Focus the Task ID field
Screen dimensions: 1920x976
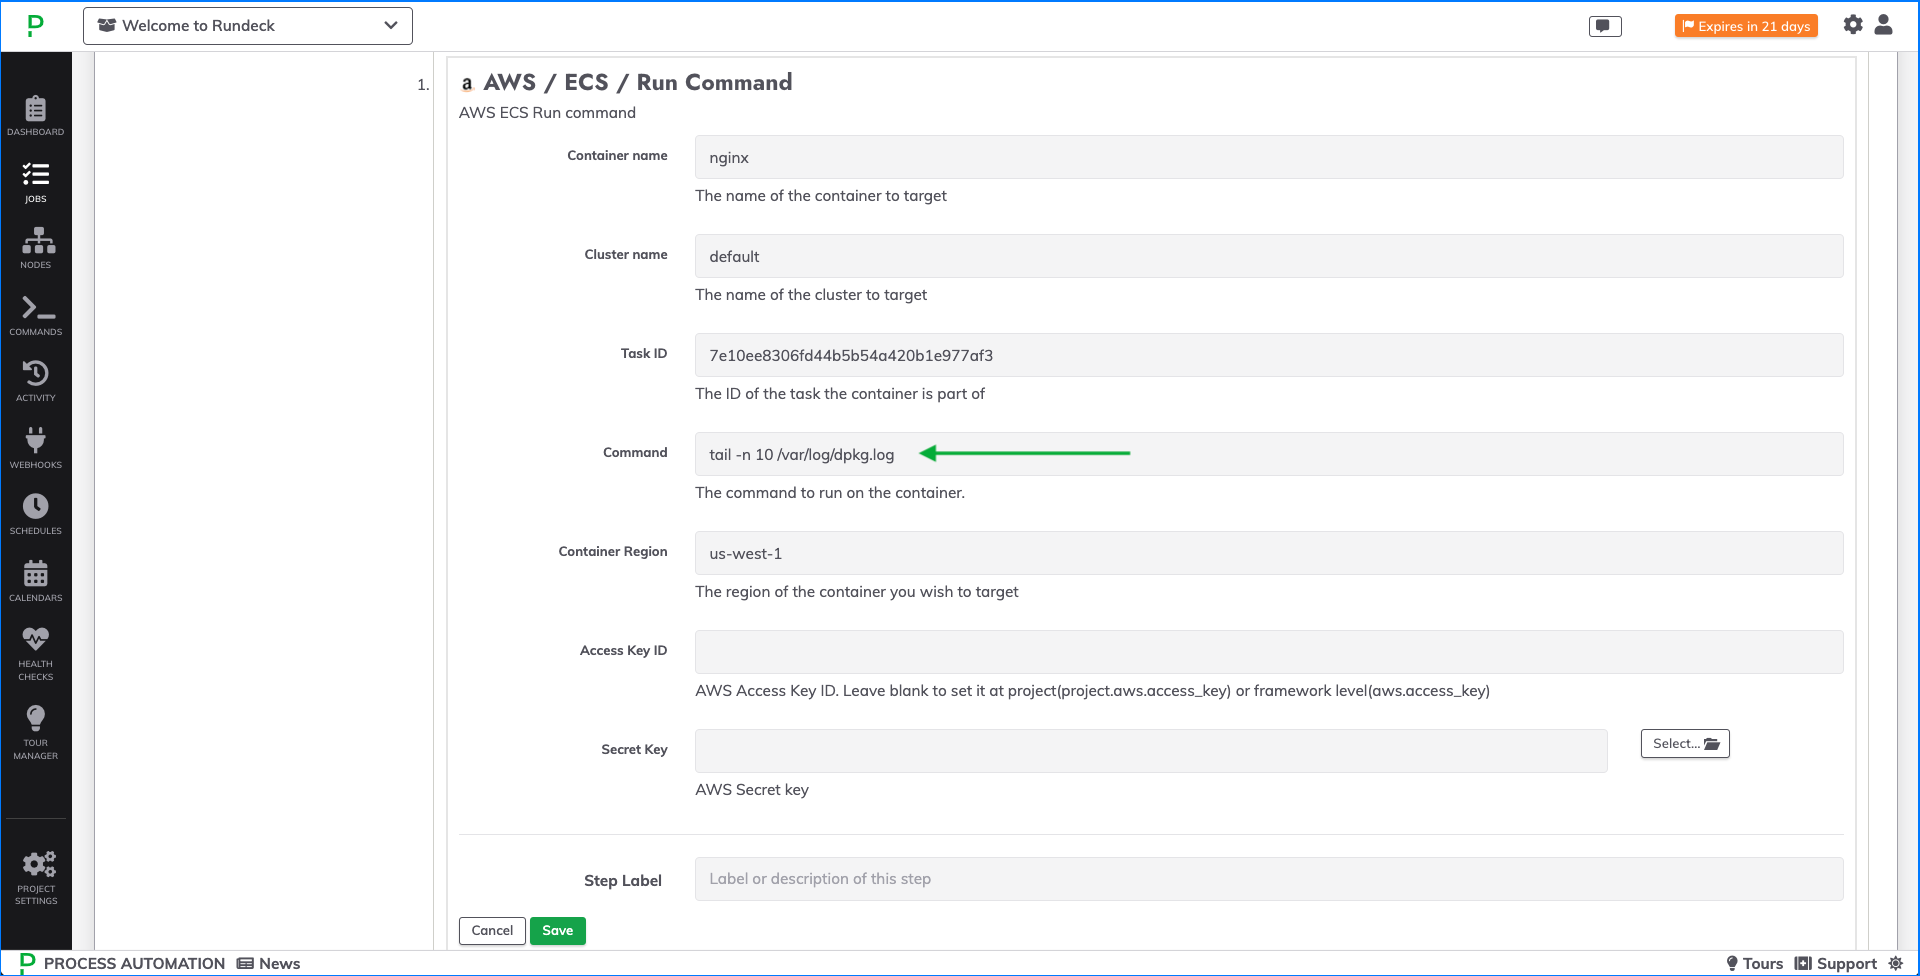(x=1269, y=355)
